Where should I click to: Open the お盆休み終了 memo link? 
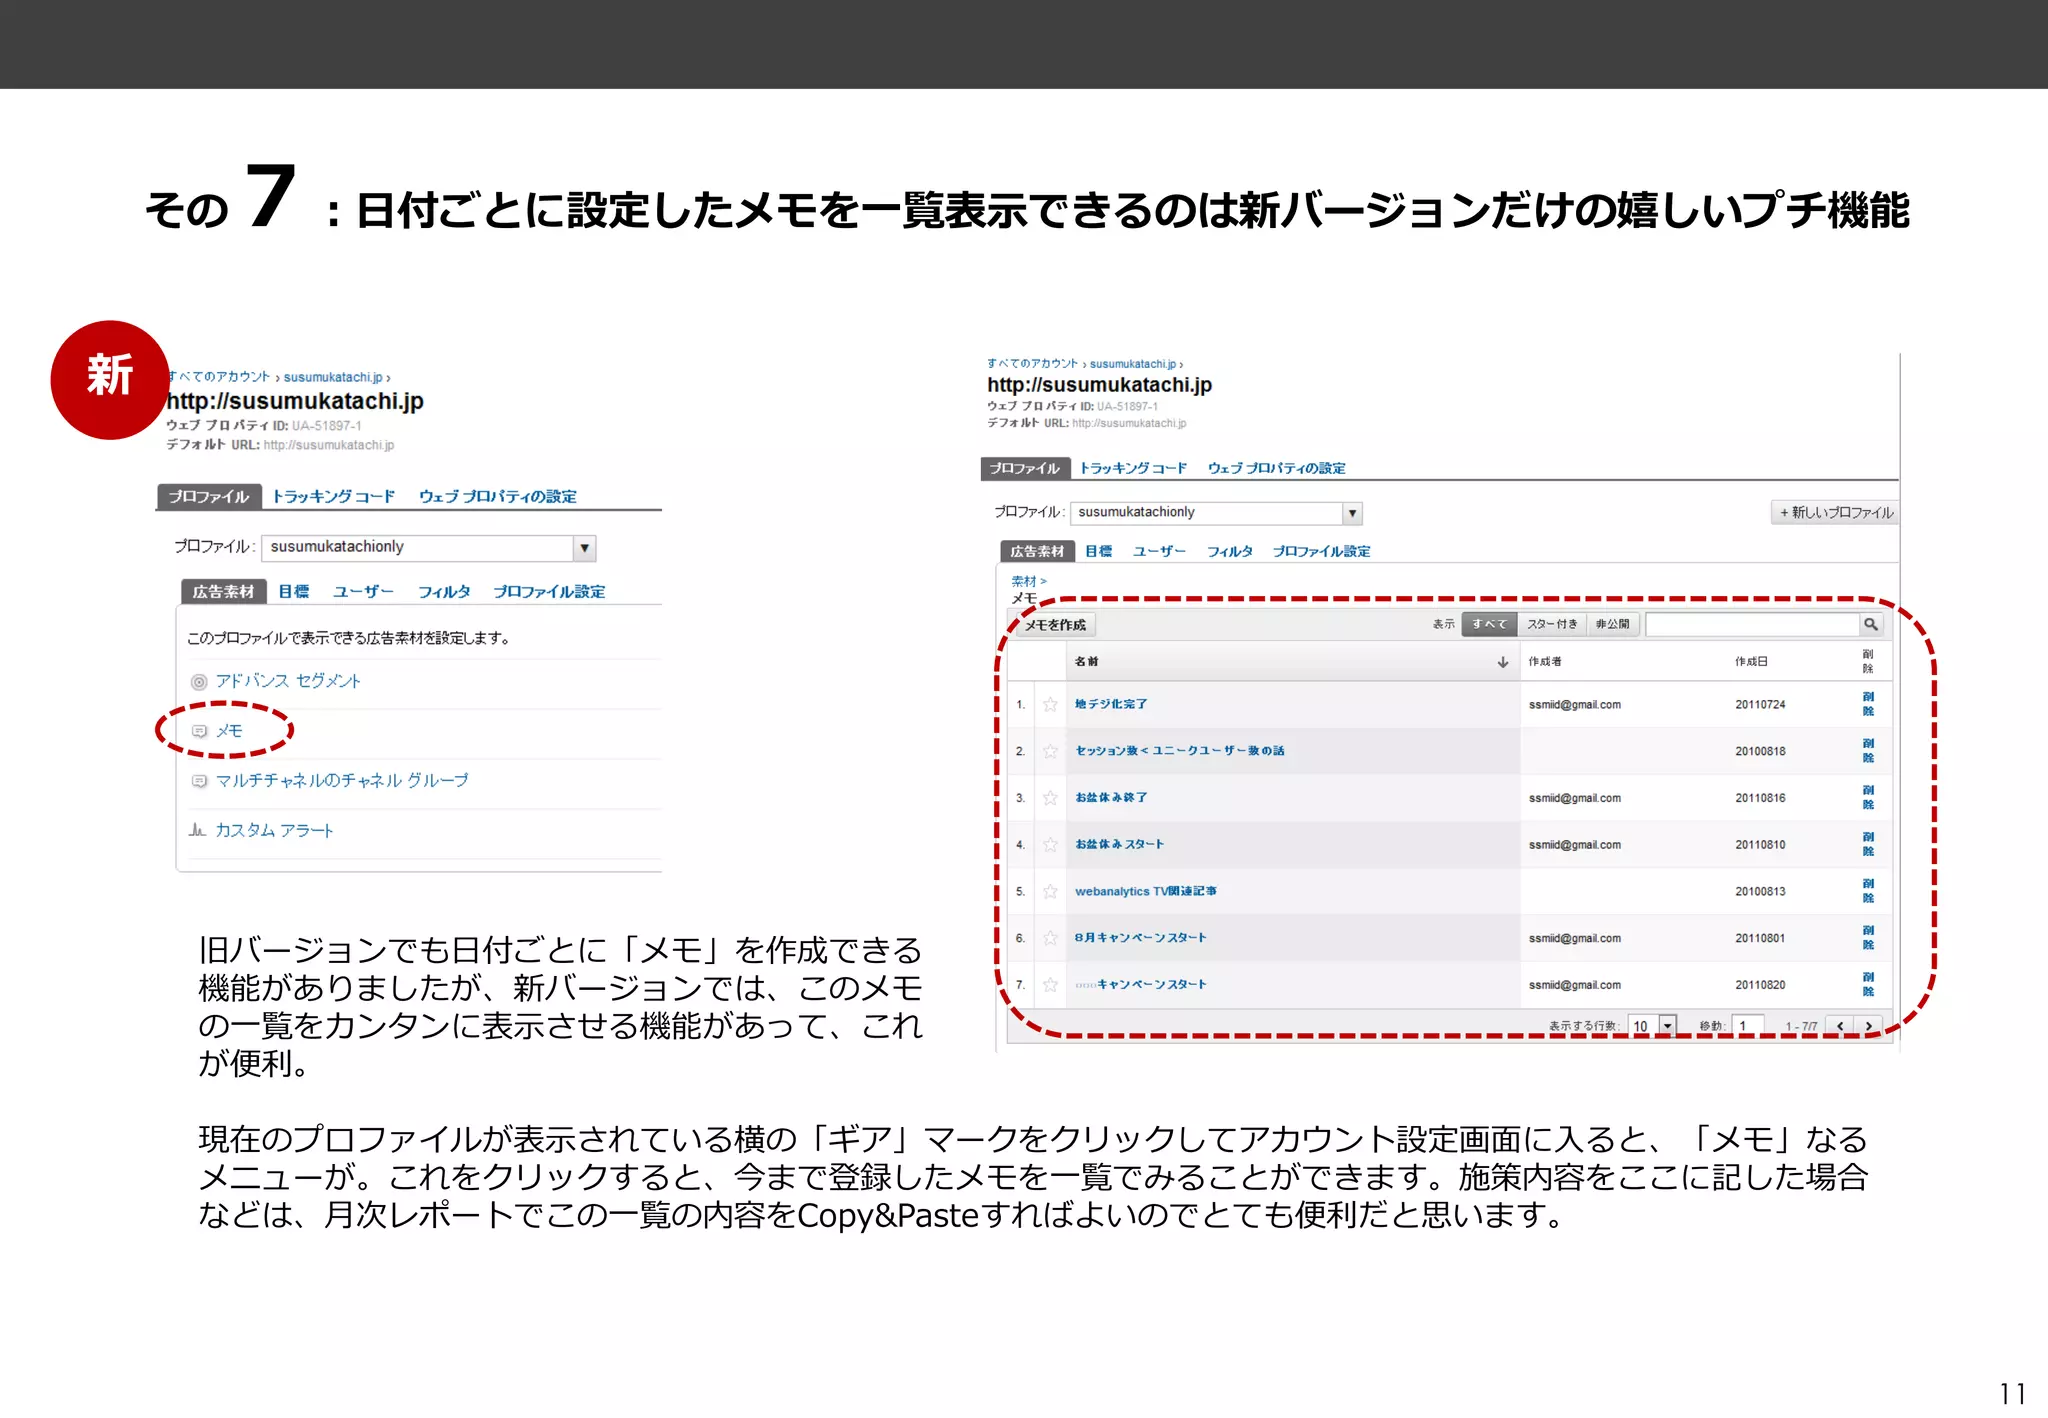(x=1111, y=798)
